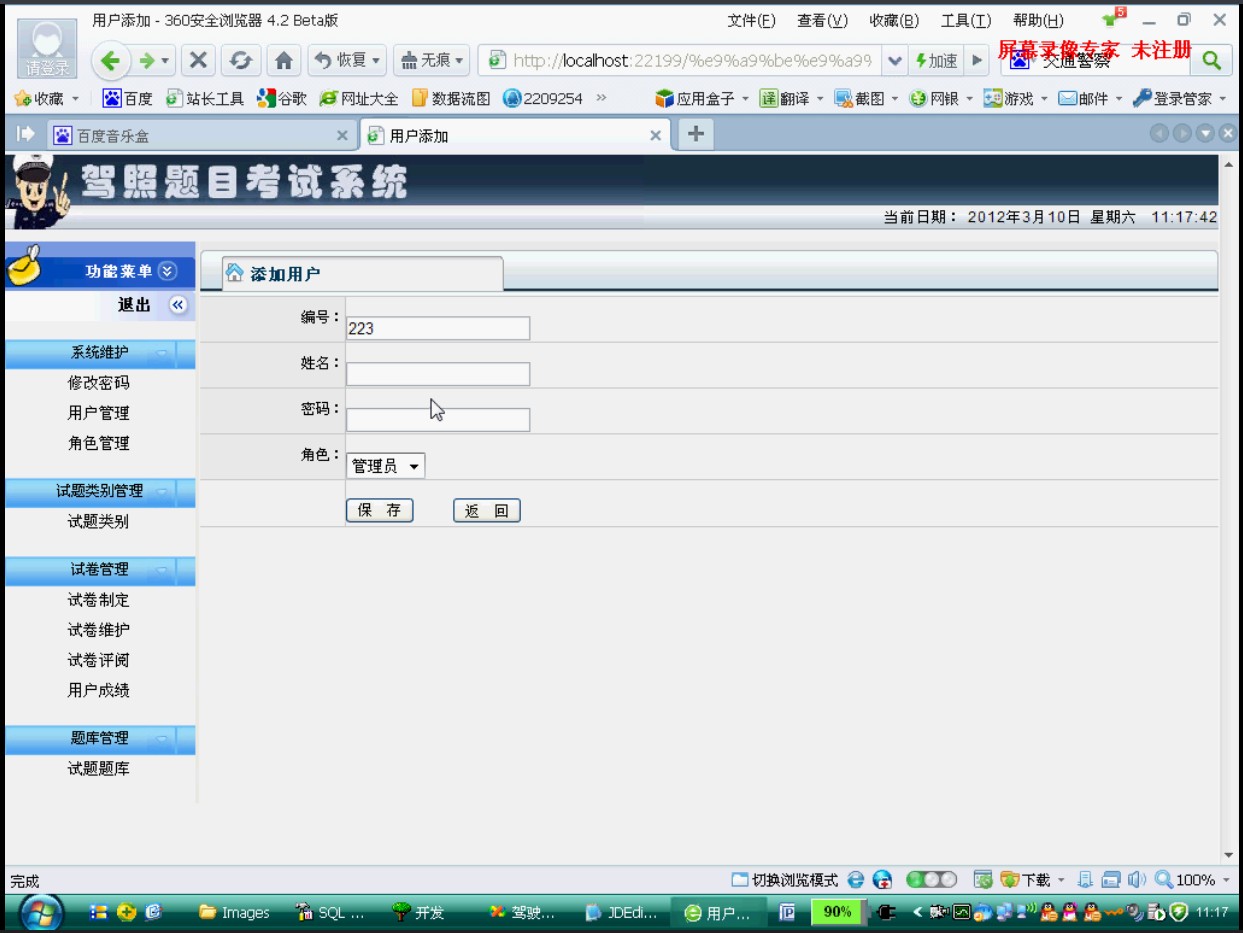Open 试卷评阅 in the side menu
The image size is (1243, 933).
click(x=98, y=660)
